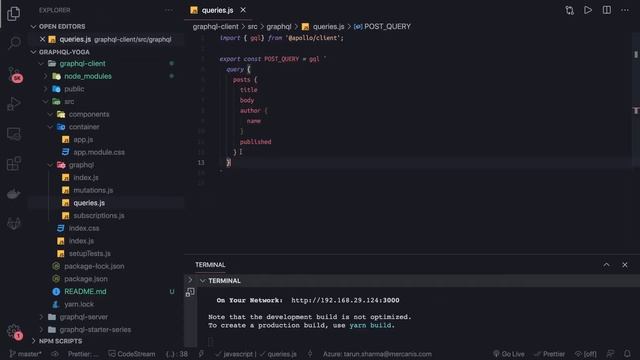Click src in the breadcrumb
640x360 pixels.
[253, 27]
